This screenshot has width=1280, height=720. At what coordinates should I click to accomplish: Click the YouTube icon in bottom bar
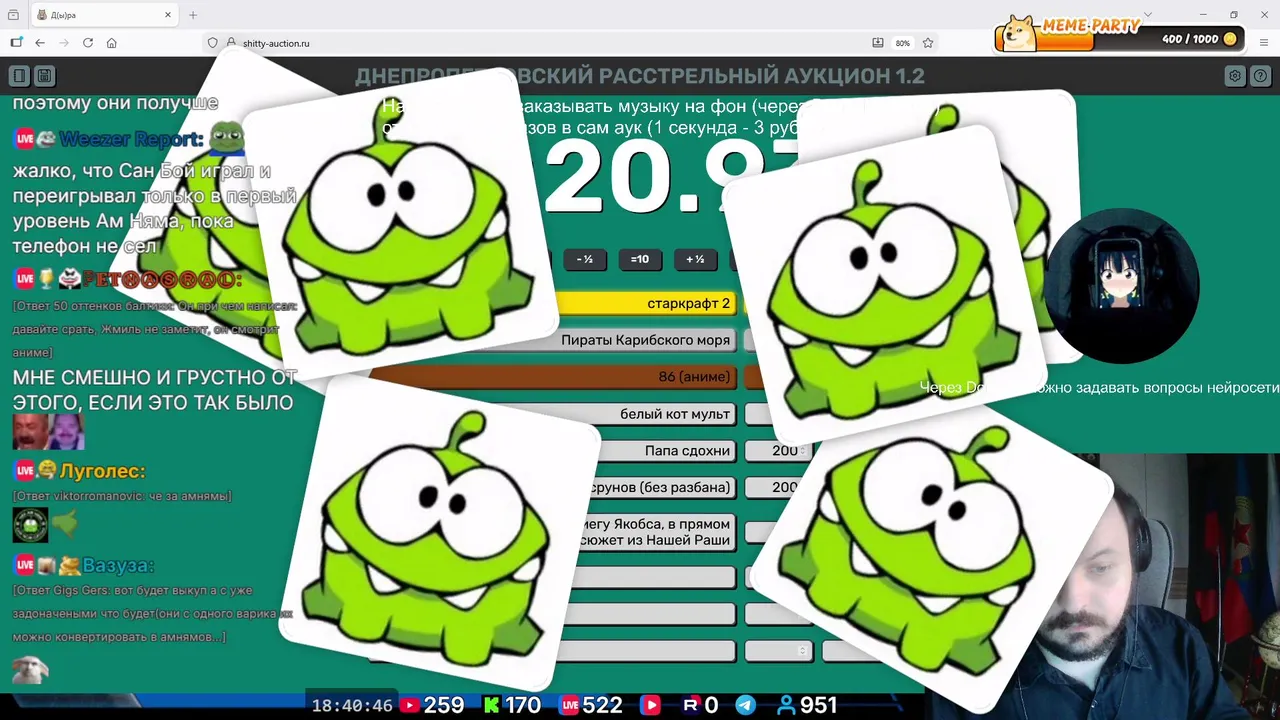pyautogui.click(x=409, y=705)
